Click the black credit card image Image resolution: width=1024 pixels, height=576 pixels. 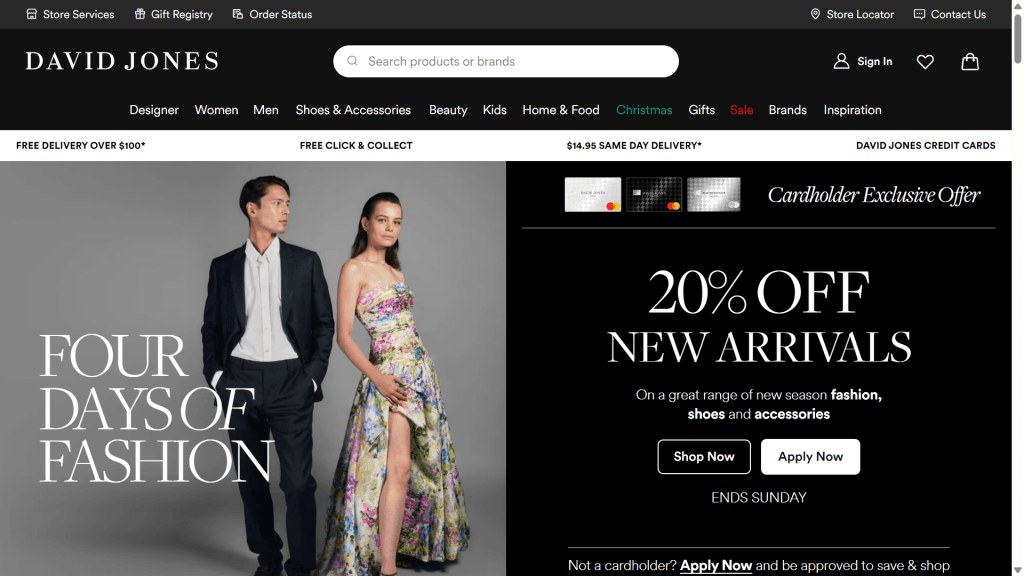(654, 195)
